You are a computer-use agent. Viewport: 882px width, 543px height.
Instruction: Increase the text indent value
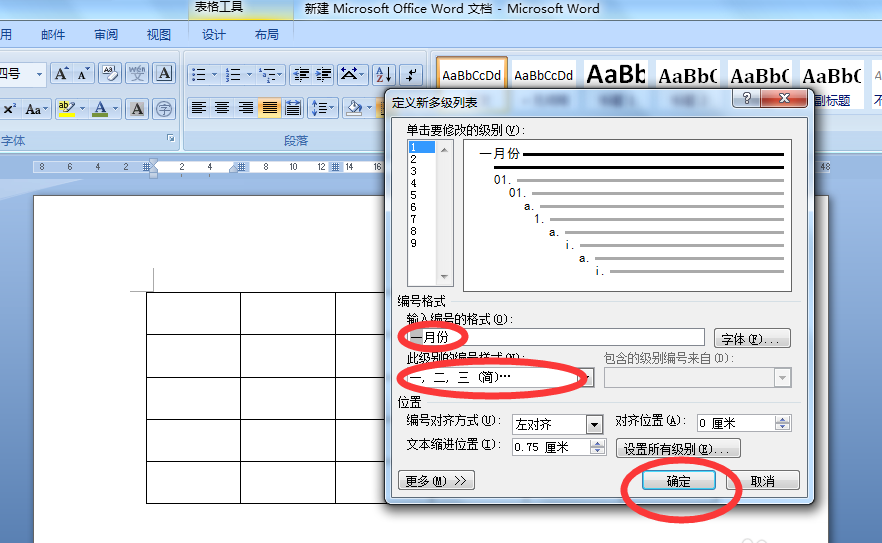[x=597, y=443]
